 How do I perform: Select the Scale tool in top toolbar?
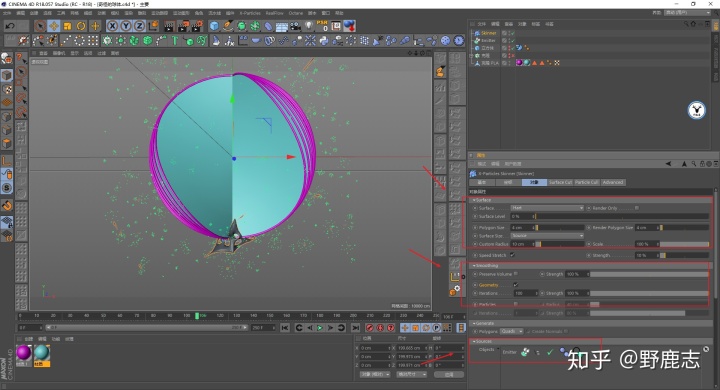[x=68, y=26]
